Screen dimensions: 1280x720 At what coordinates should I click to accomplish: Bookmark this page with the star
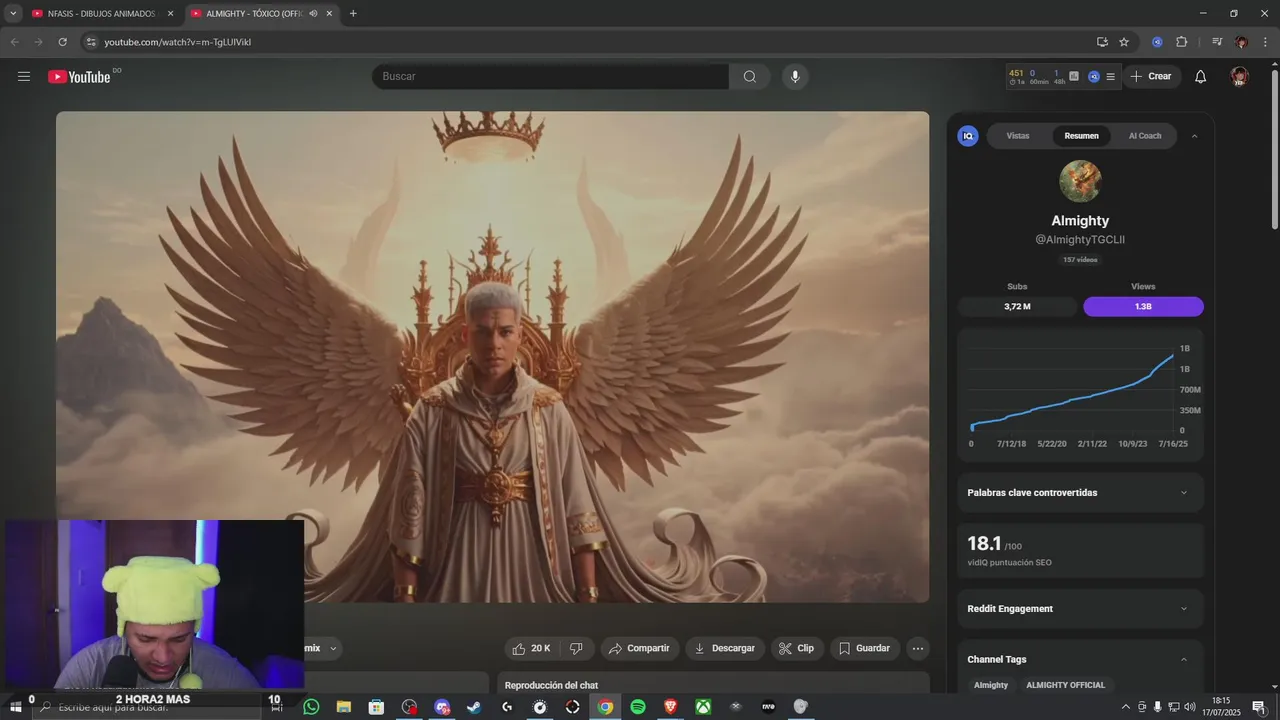1124,42
